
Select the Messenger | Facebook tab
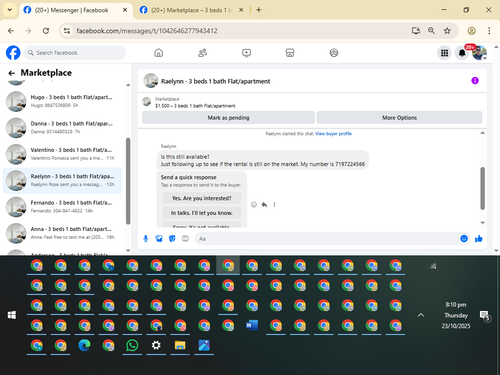[71, 10]
